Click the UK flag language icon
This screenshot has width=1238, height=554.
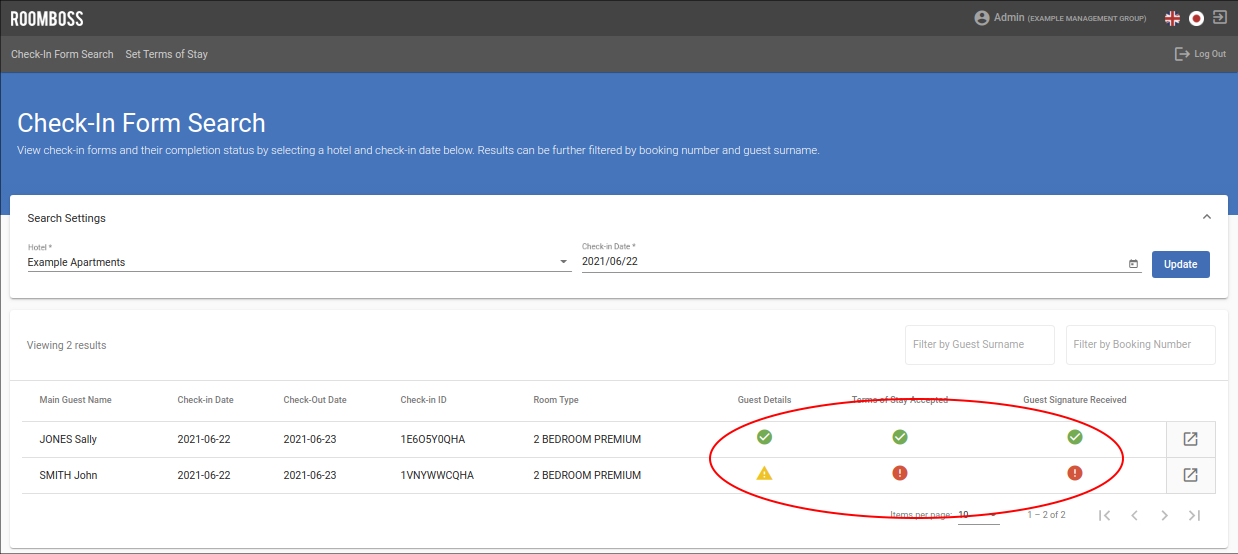[x=1172, y=18]
